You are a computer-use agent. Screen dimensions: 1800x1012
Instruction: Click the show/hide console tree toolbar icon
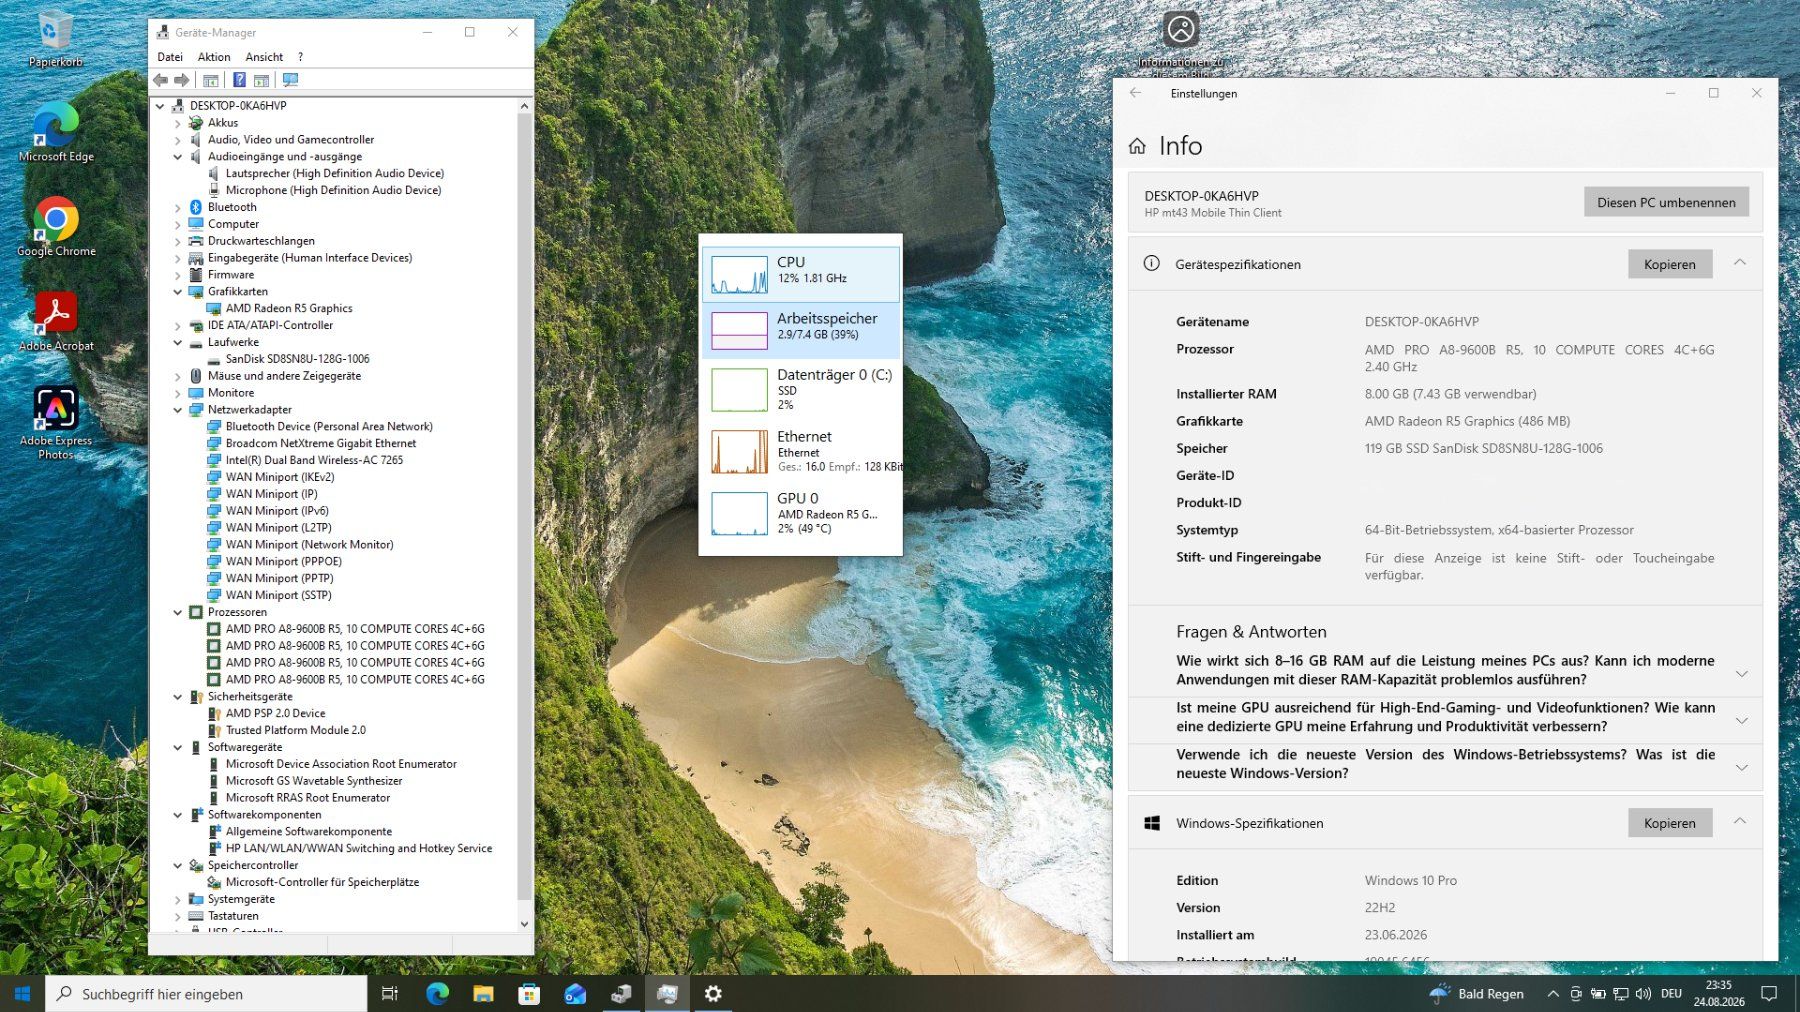click(210, 80)
